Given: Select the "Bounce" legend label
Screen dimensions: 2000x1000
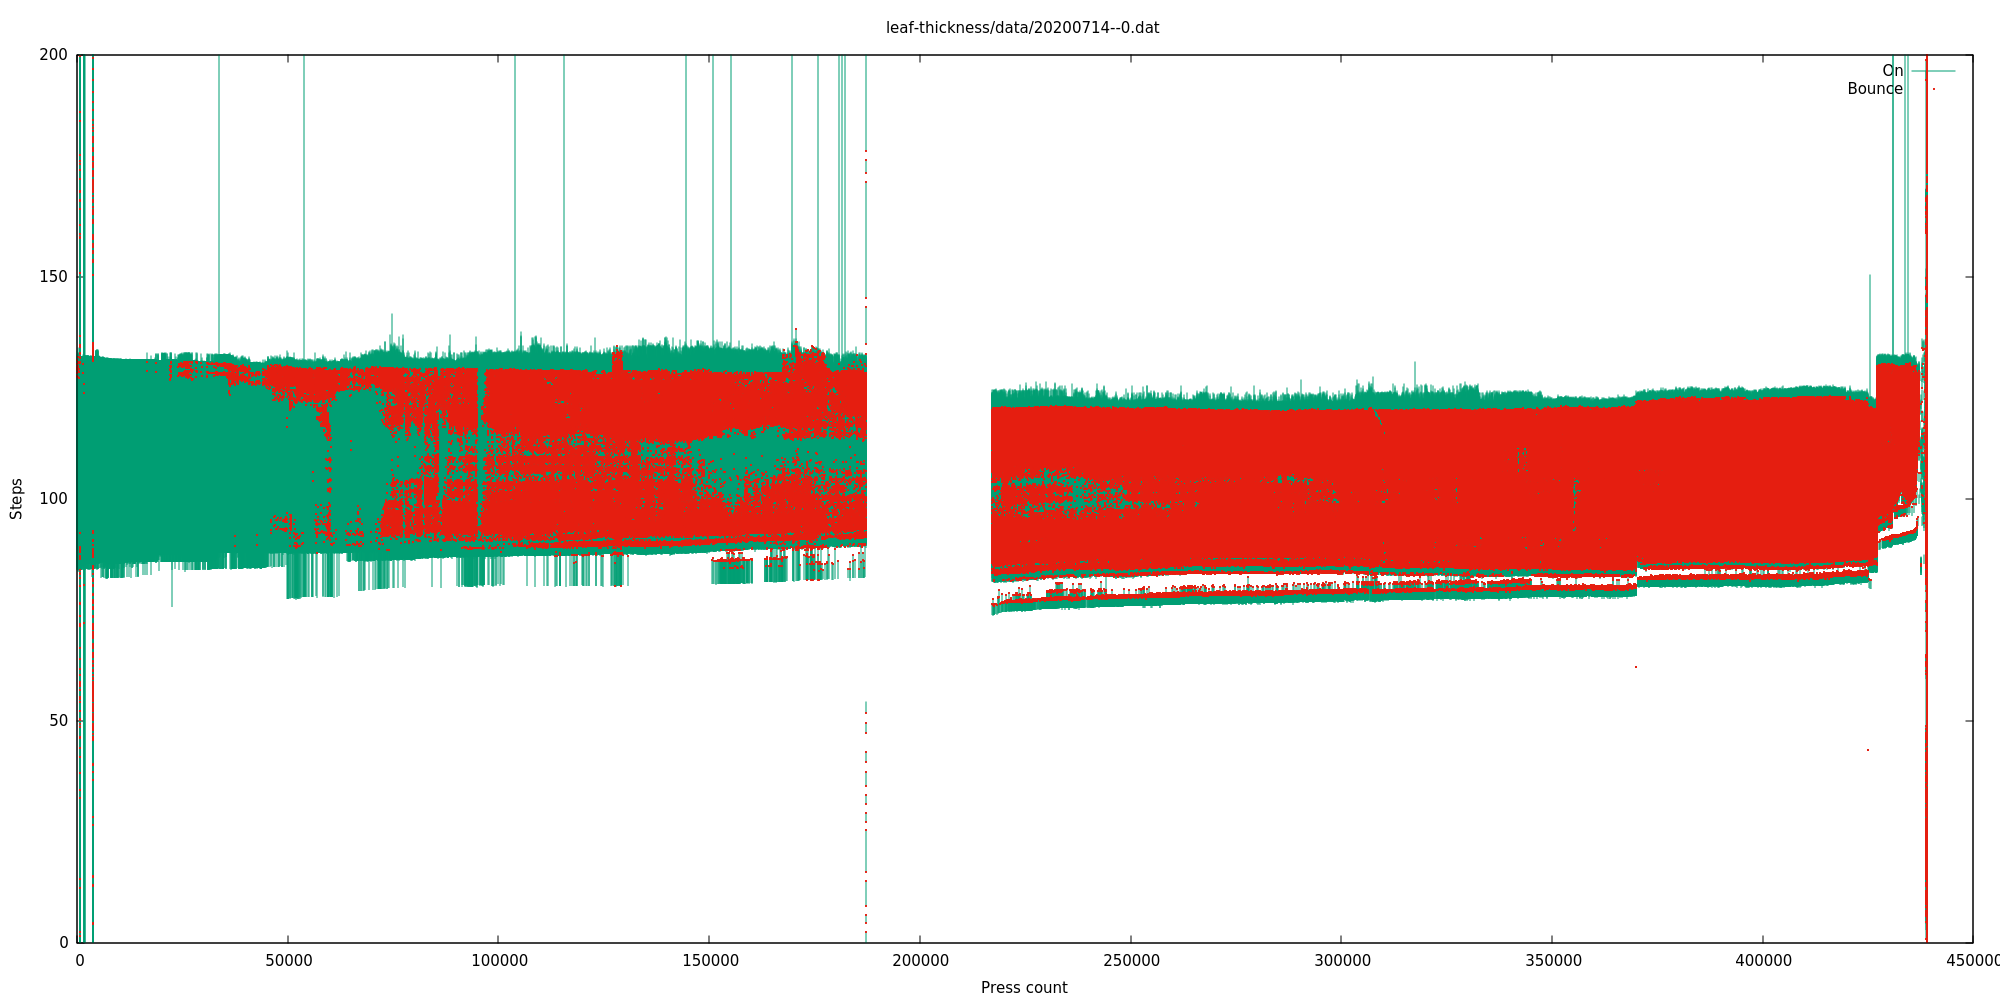Looking at the screenshot, I should point(1874,89).
